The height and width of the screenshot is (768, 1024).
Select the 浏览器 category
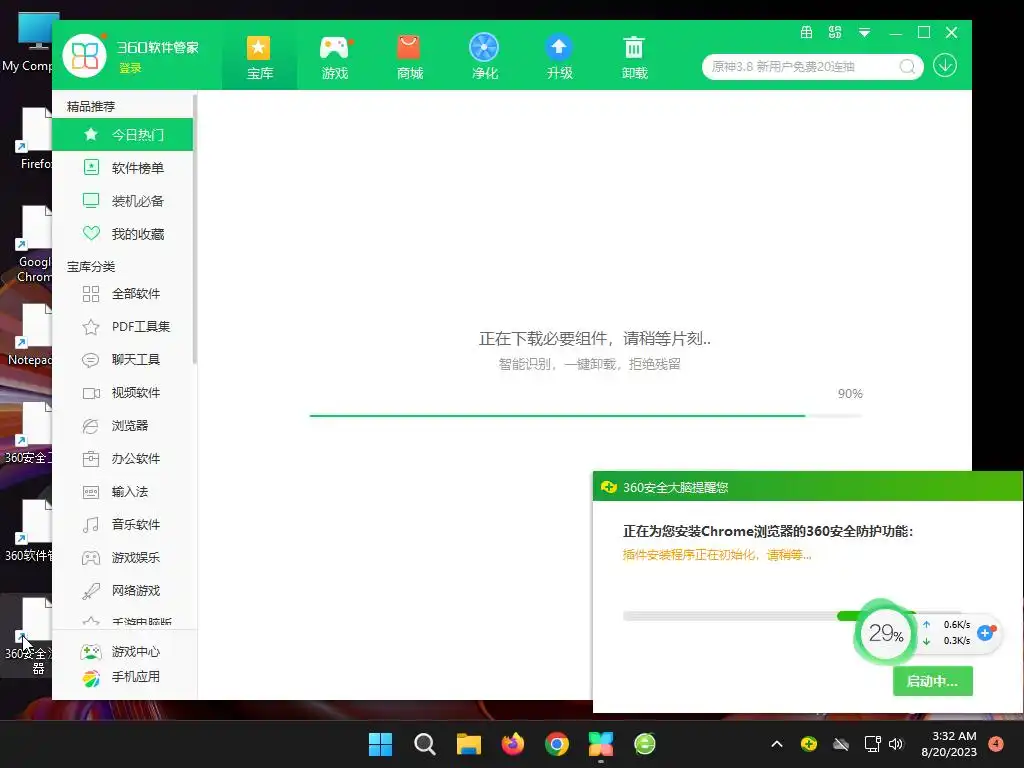click(123, 426)
